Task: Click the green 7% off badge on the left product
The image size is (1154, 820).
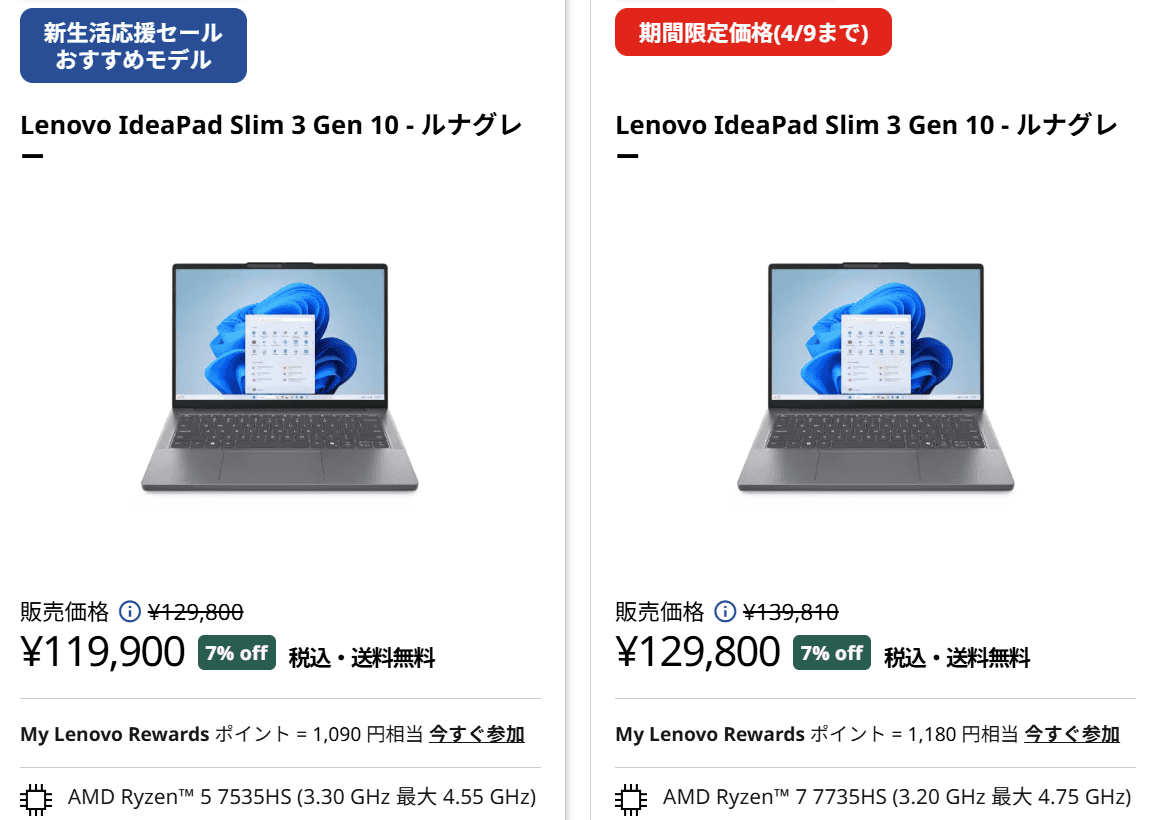Action: (x=236, y=652)
